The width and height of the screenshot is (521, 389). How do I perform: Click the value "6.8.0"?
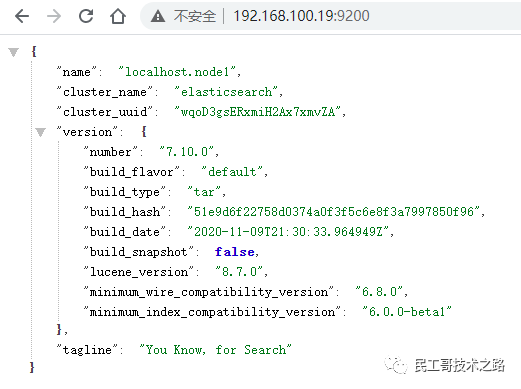379,292
